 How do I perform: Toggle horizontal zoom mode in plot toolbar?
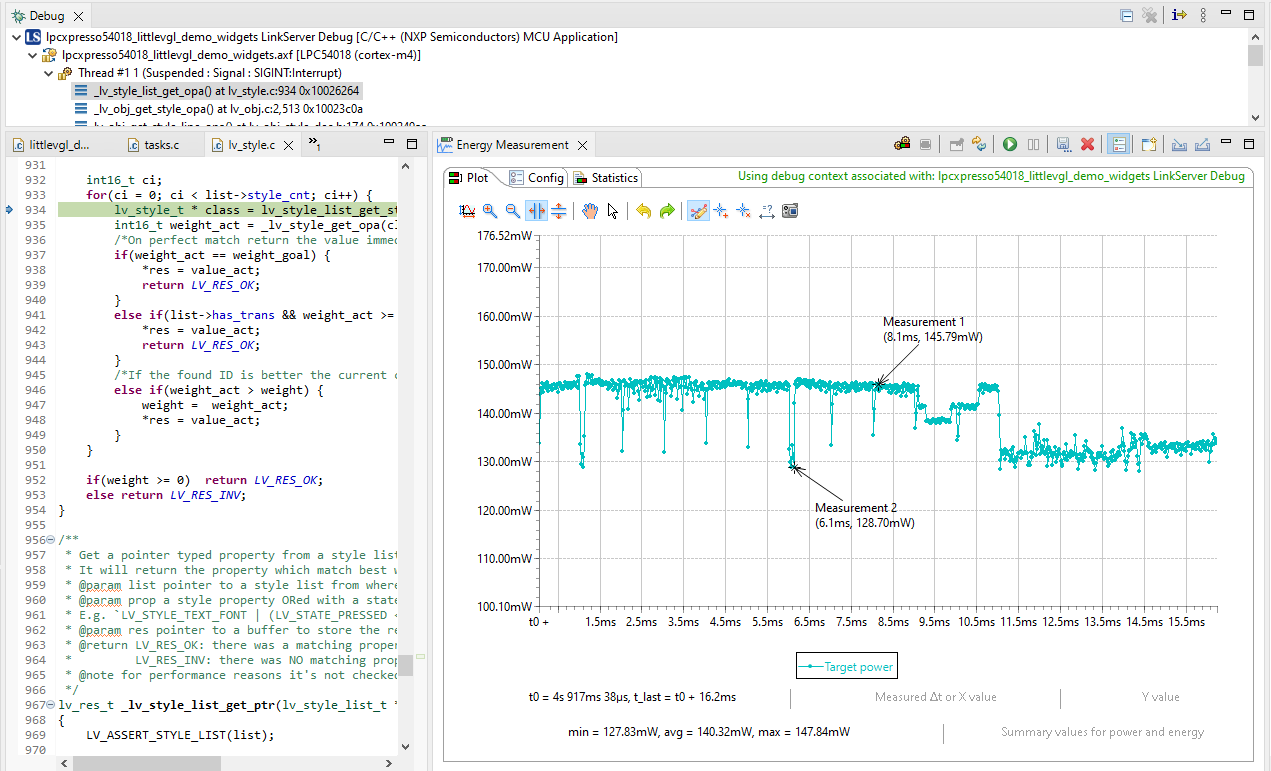coord(537,211)
